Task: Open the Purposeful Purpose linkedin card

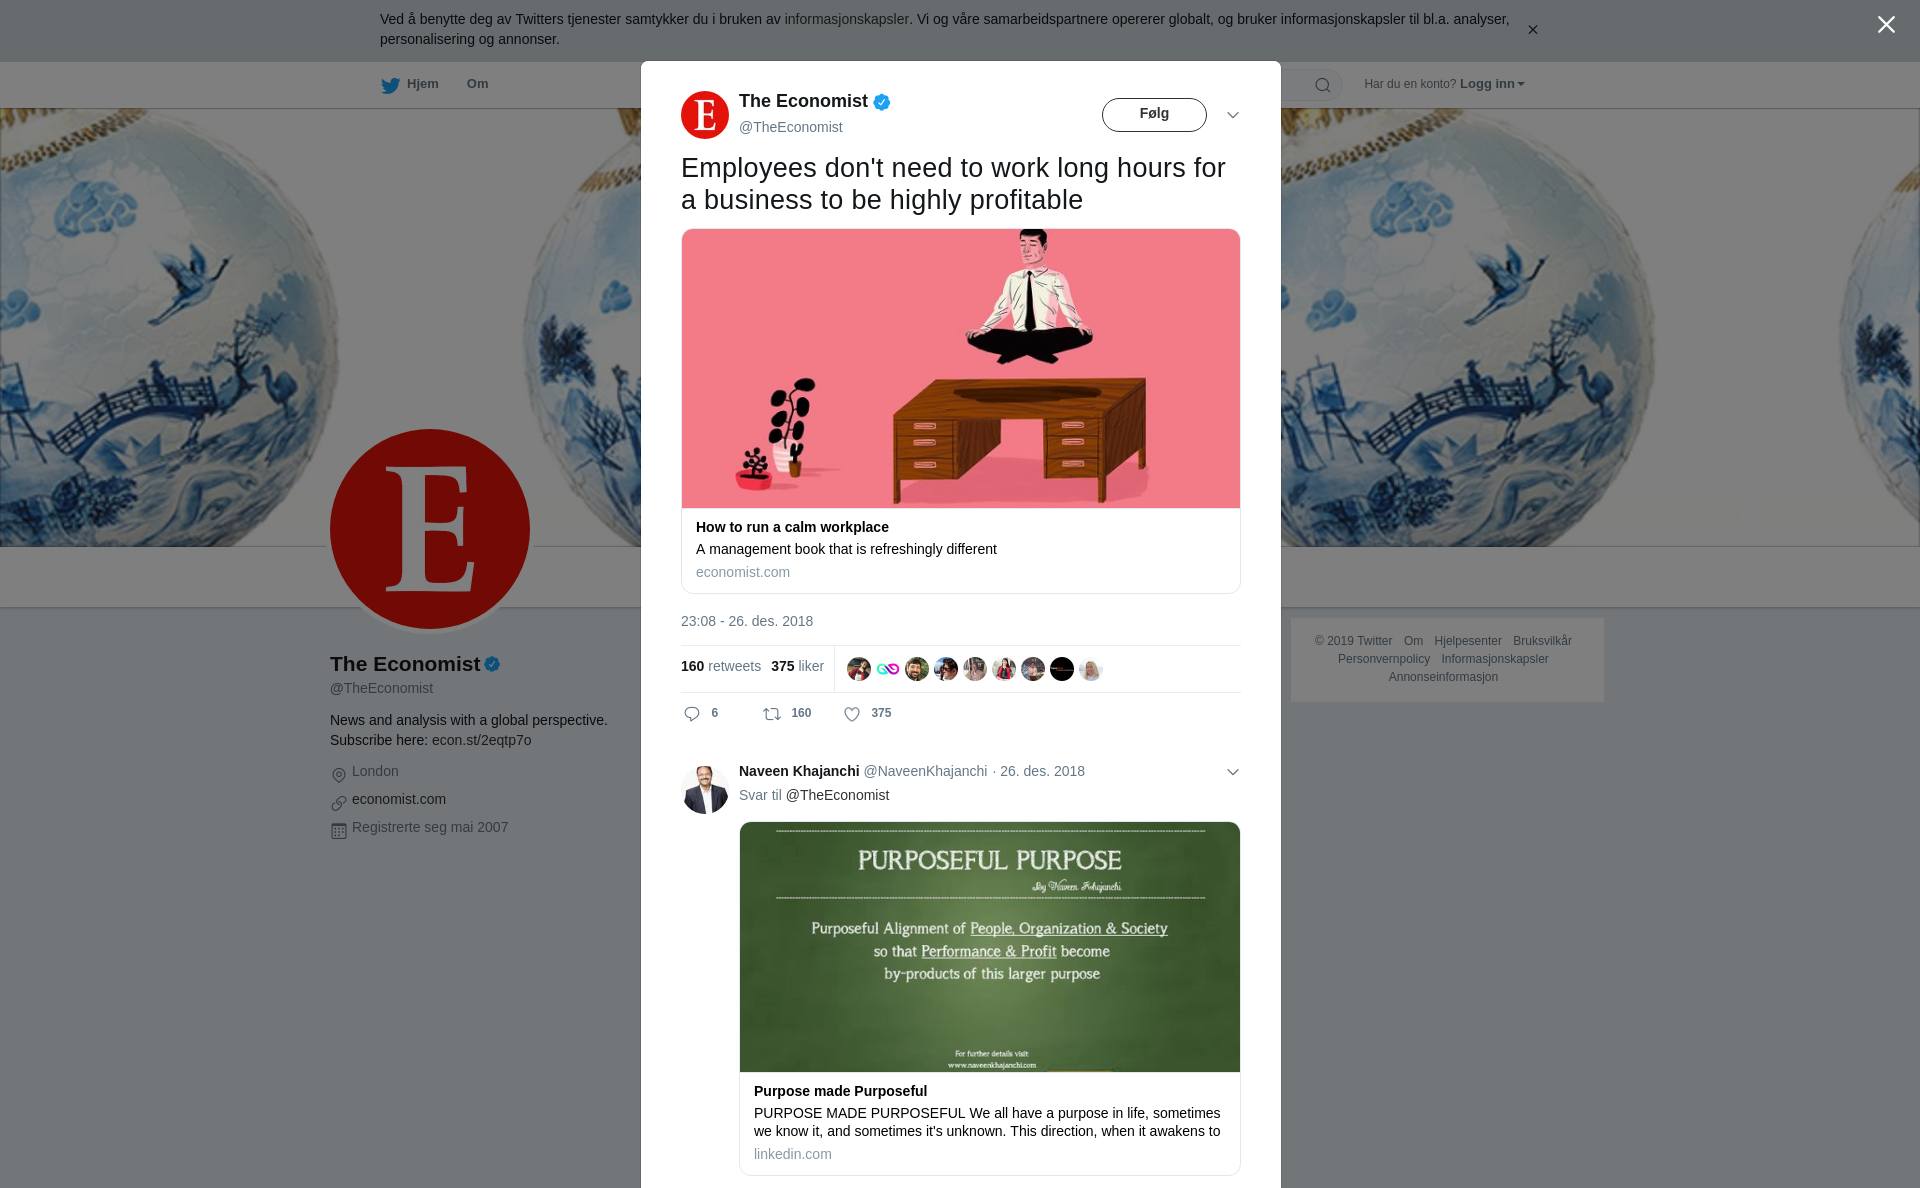Action: point(990,998)
